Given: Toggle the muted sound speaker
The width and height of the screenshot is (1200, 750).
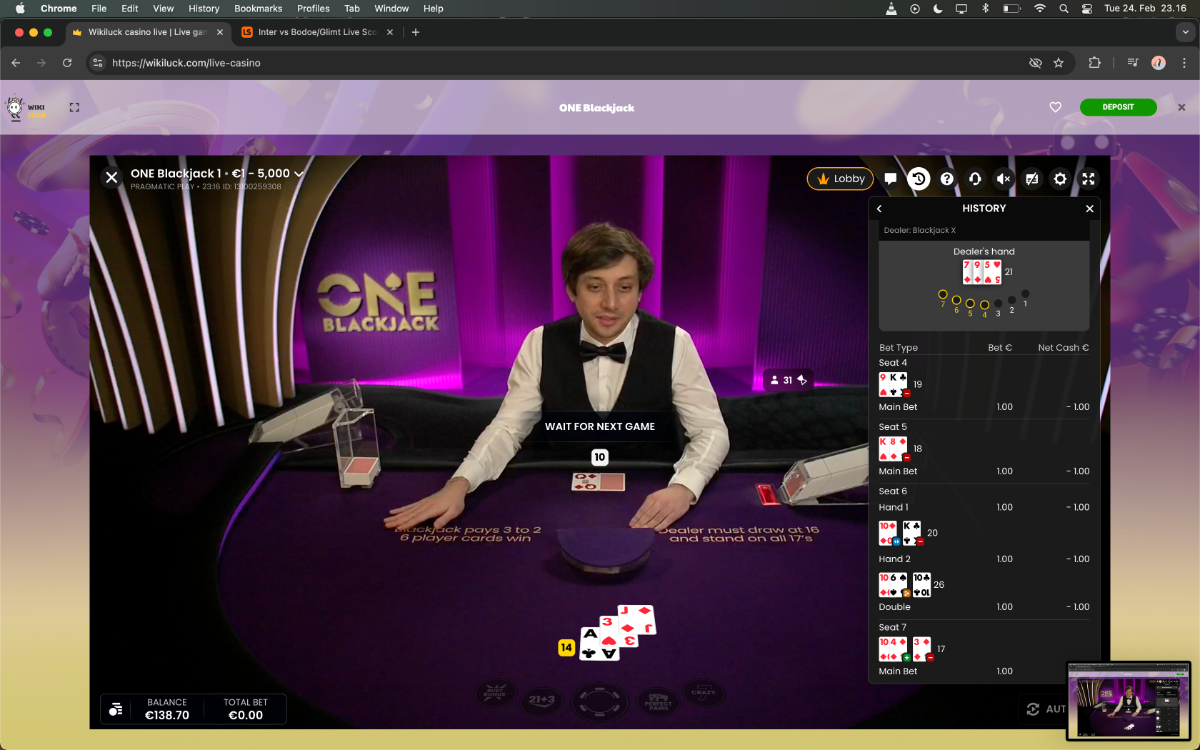Looking at the screenshot, I should click(x=1004, y=179).
